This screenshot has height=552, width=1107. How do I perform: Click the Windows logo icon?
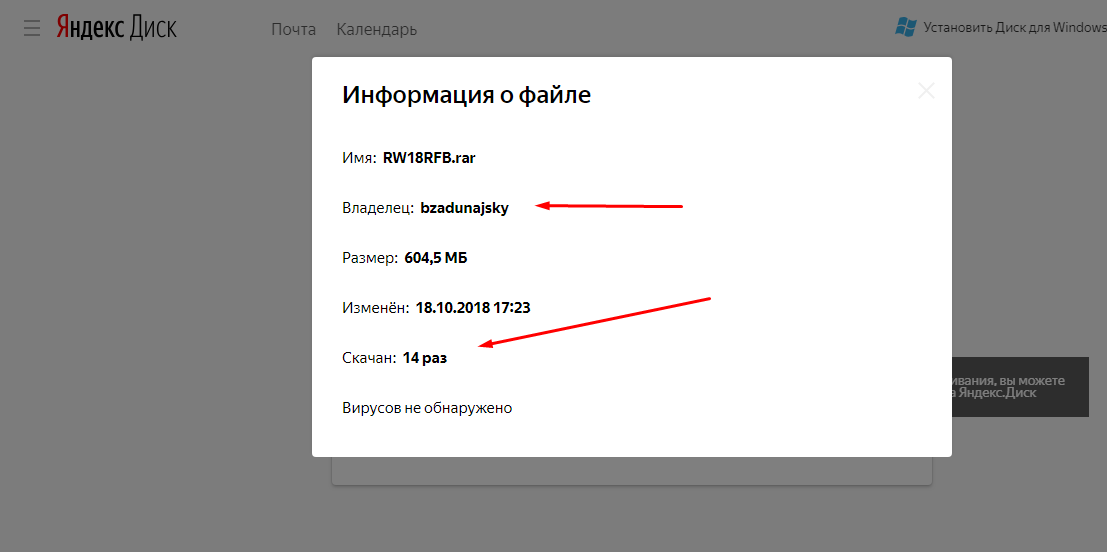pyautogui.click(x=905, y=28)
